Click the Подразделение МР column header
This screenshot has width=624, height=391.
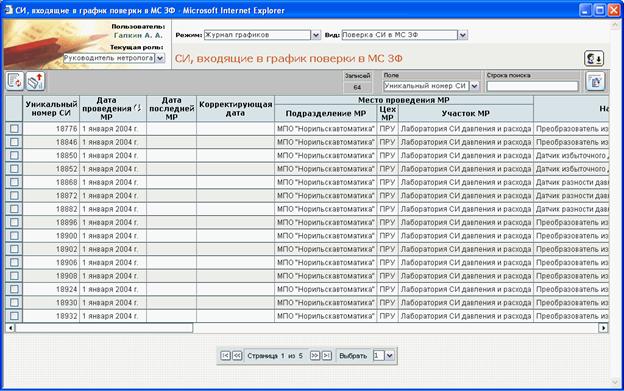click(x=326, y=113)
